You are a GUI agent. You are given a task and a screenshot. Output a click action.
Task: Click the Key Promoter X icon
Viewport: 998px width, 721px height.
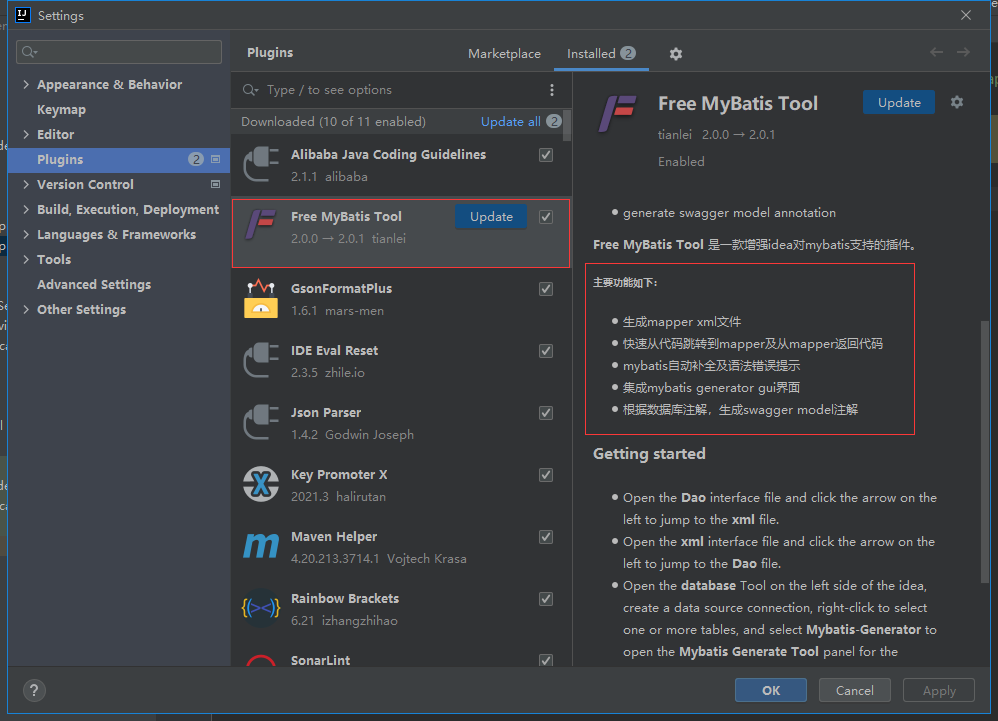(261, 484)
